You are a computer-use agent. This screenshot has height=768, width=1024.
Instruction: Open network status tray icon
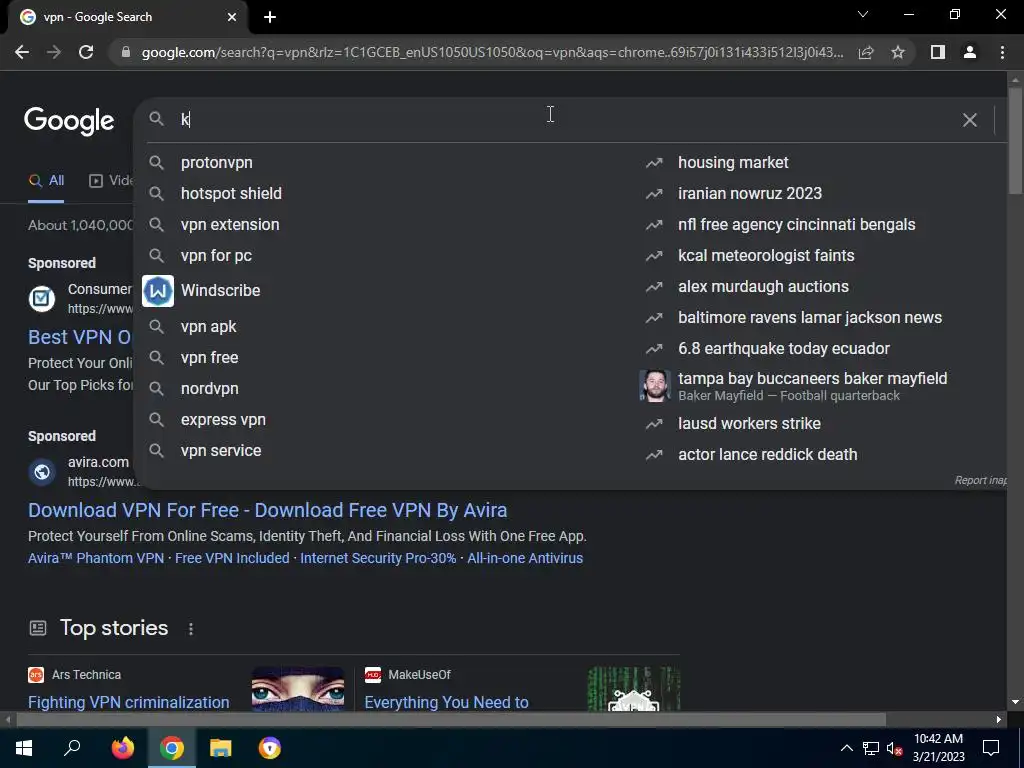(871, 748)
